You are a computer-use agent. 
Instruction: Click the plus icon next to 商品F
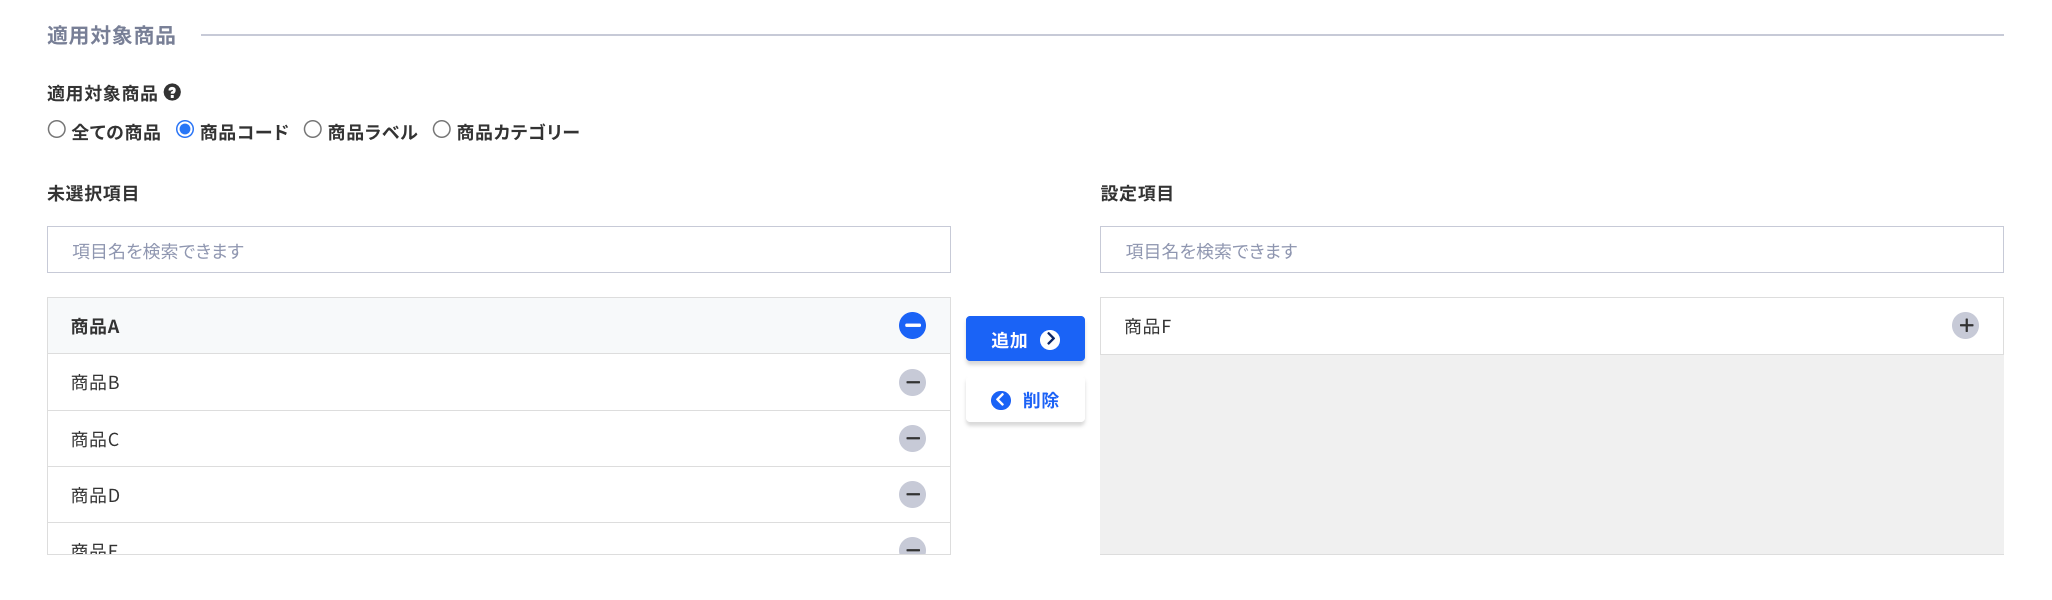point(1967,325)
